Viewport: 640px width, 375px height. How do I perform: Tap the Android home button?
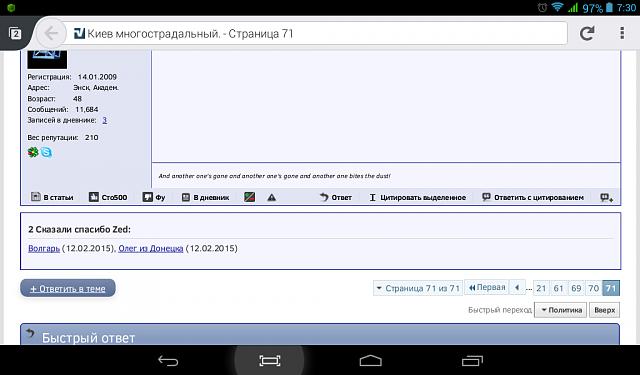371,361
